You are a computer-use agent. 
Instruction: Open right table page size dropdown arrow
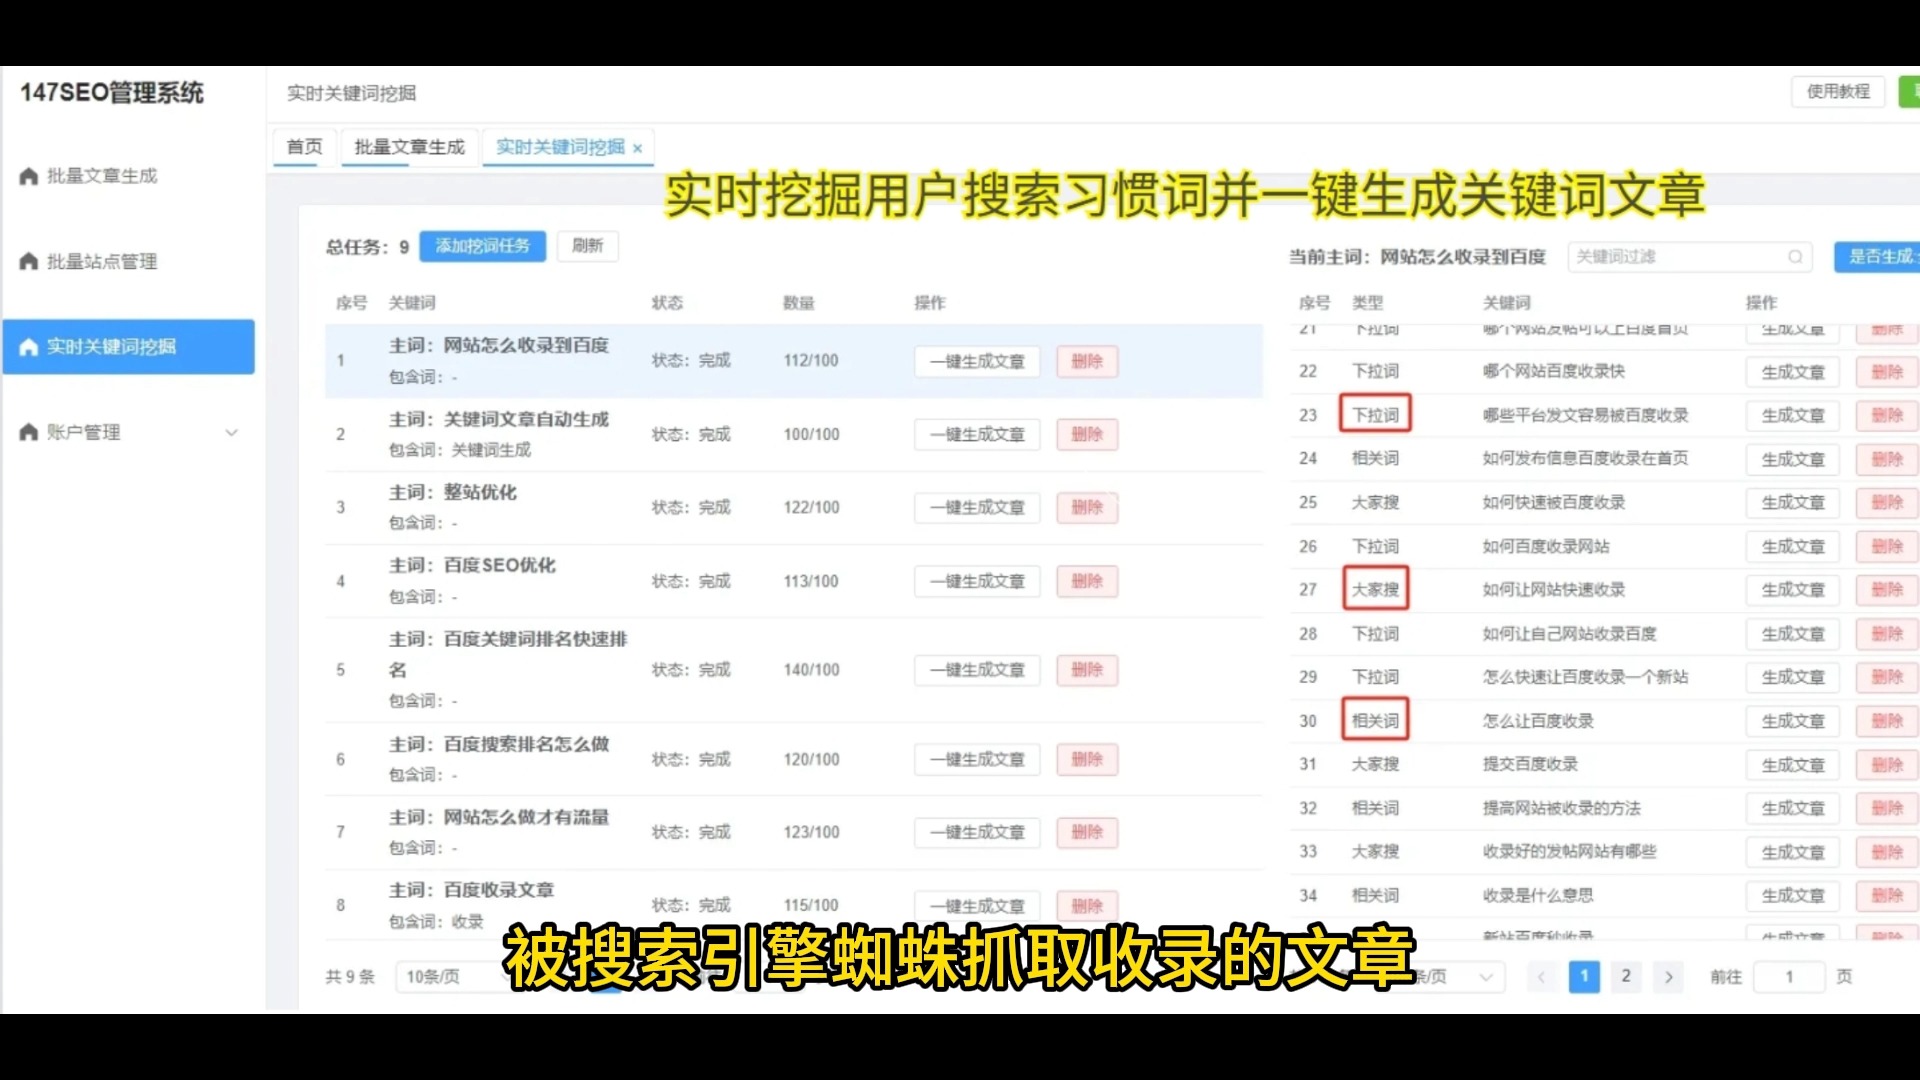pos(1486,977)
